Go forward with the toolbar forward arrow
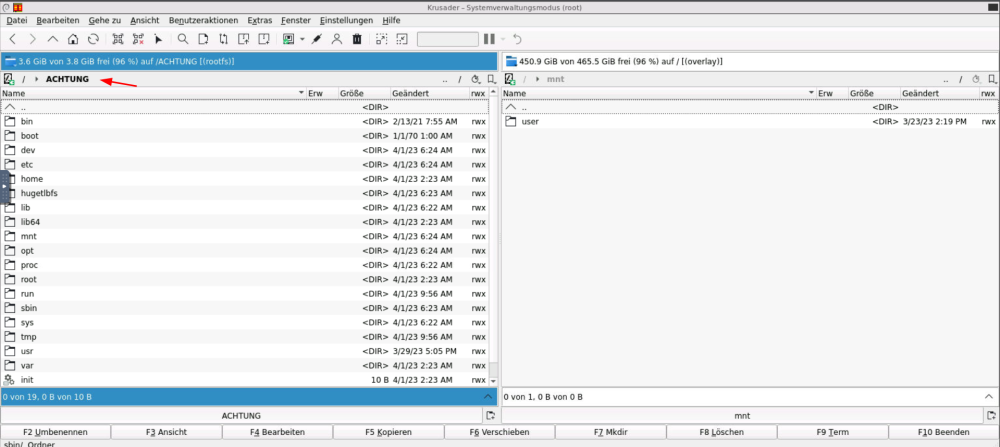This screenshot has height=447, width=1000. click(x=33, y=40)
